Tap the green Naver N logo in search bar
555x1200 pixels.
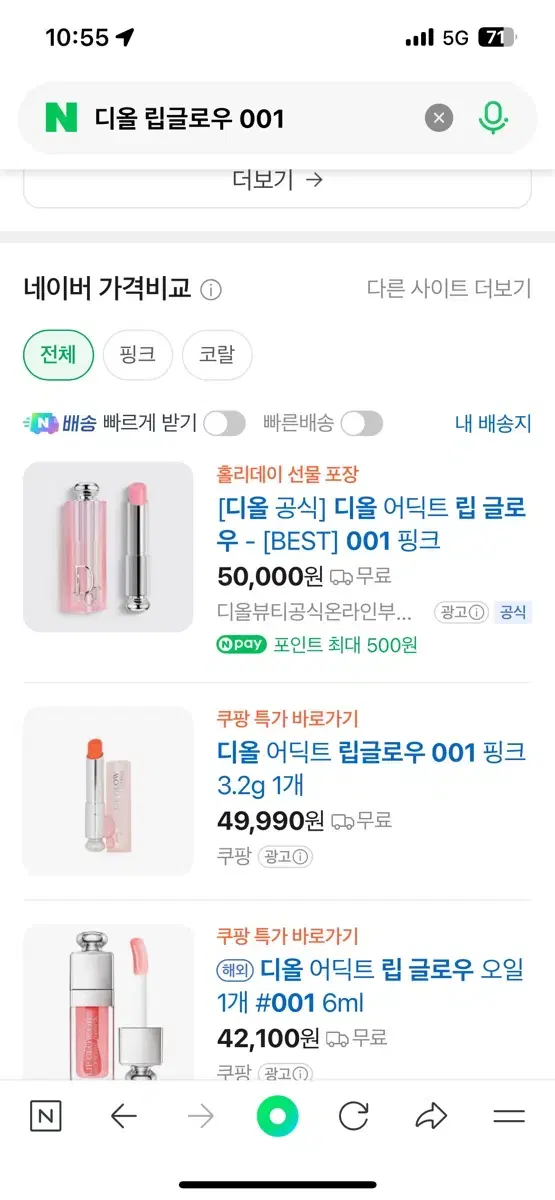click(x=61, y=118)
